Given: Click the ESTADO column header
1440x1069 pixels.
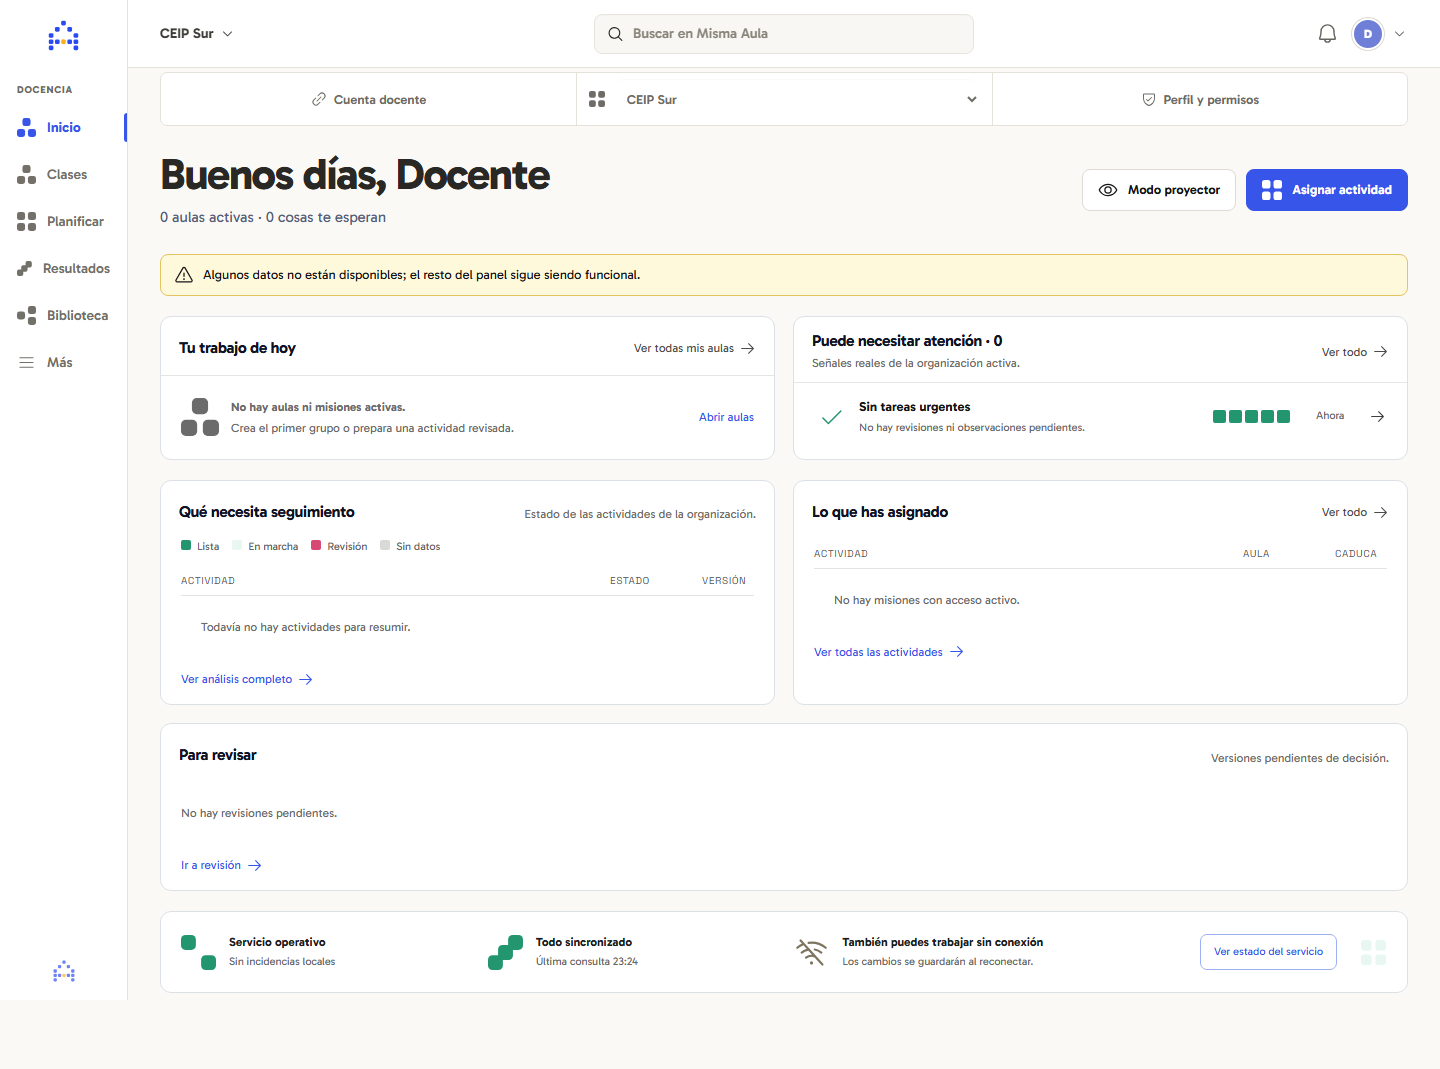Looking at the screenshot, I should click(630, 581).
